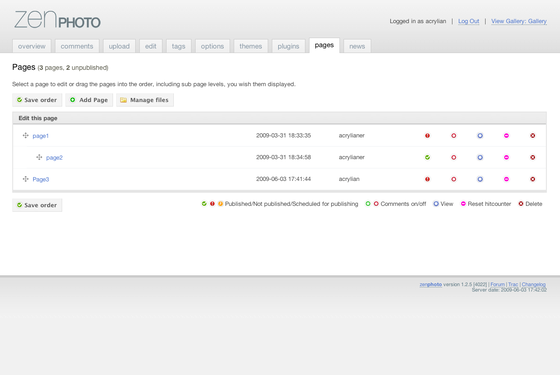The image size is (560, 375).
Task: Open the themes tab
Action: tap(251, 46)
